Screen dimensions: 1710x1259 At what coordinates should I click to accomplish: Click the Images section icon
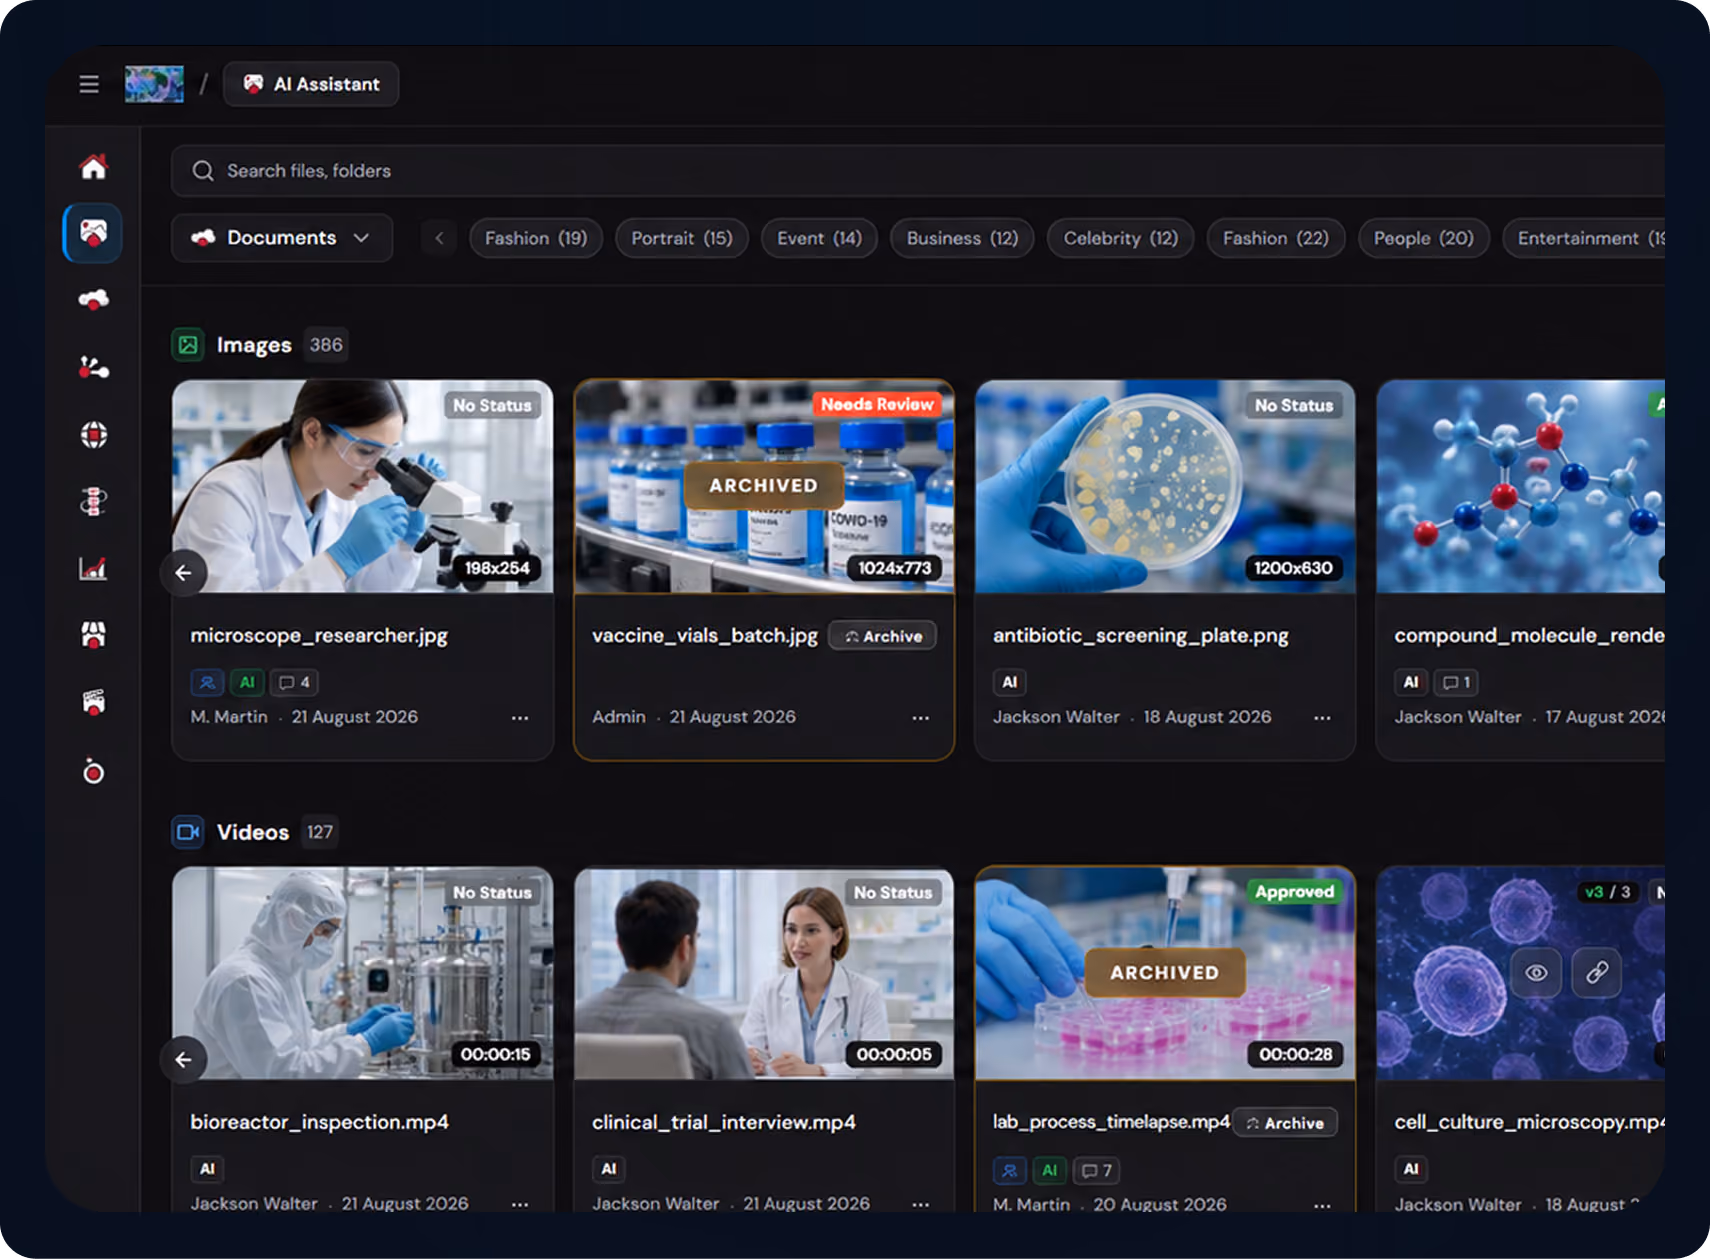188,345
